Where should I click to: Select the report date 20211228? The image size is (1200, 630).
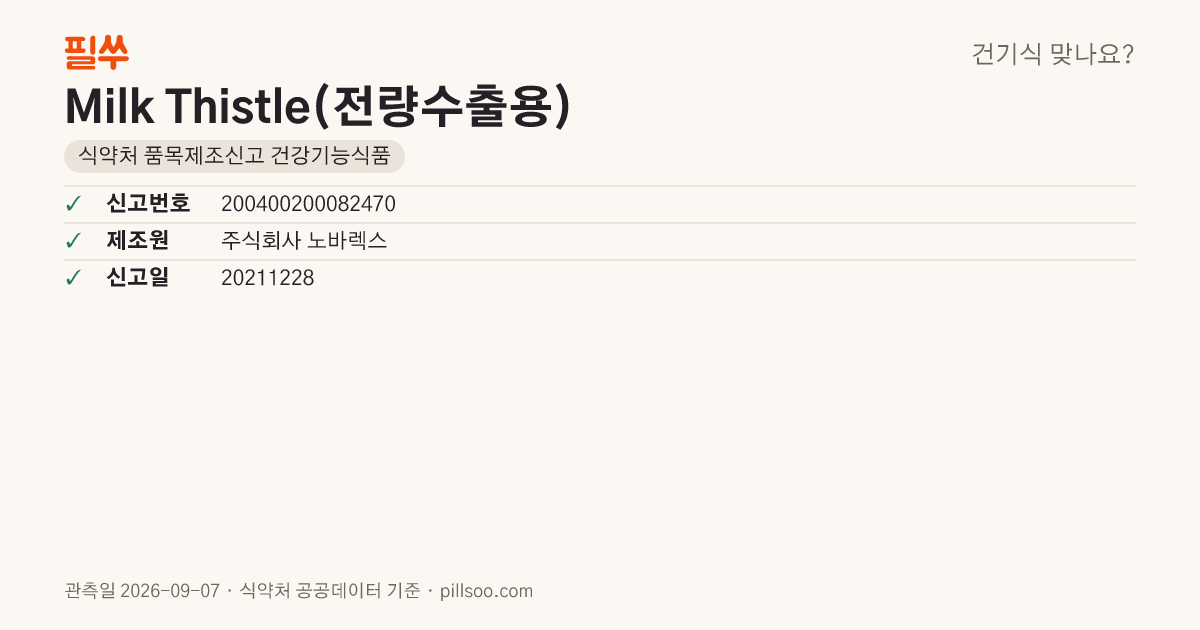(267, 278)
